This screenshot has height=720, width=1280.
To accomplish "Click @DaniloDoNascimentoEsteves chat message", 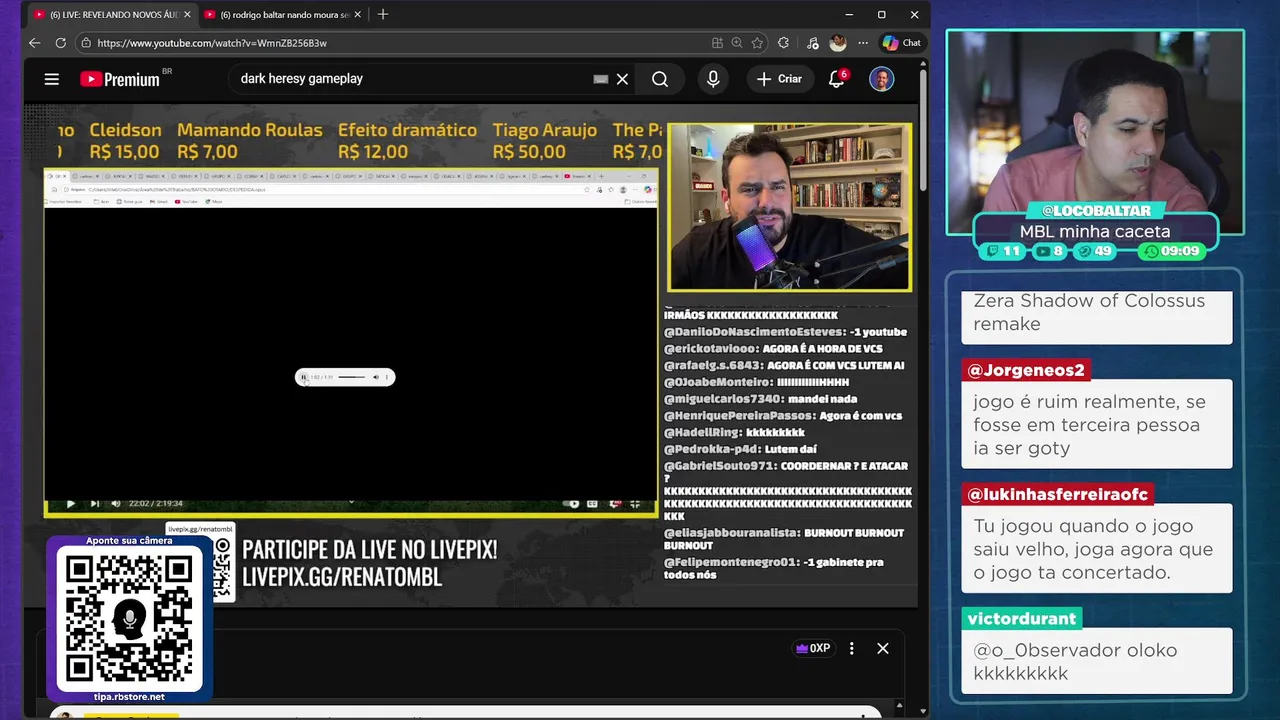I will 785,332.
